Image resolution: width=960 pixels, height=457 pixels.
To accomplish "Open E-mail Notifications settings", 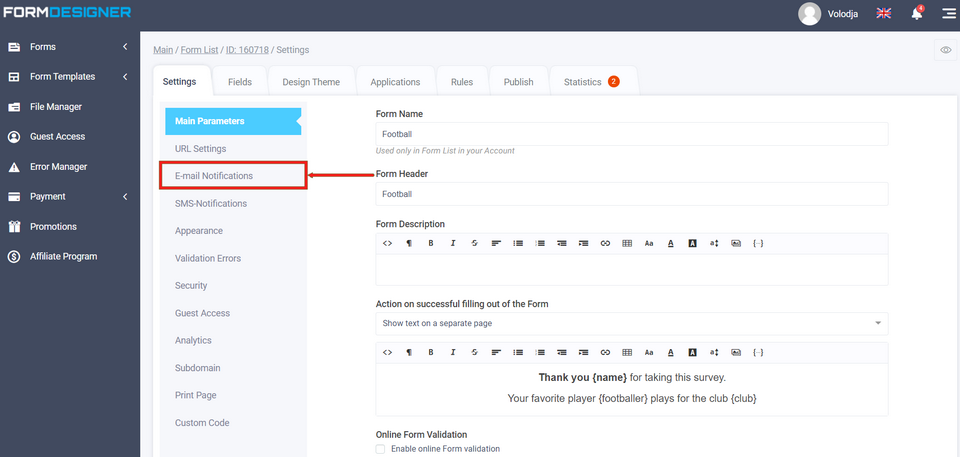I will coord(232,176).
